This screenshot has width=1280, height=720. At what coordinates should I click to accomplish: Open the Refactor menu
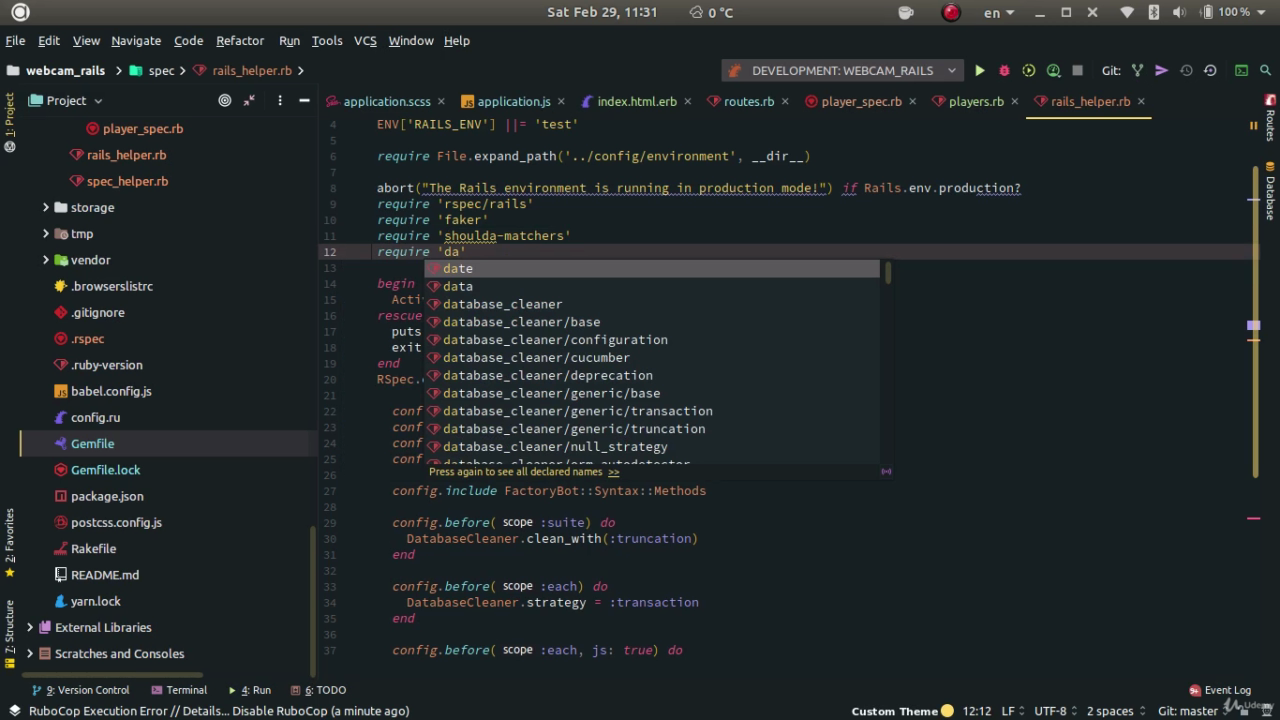(x=240, y=40)
